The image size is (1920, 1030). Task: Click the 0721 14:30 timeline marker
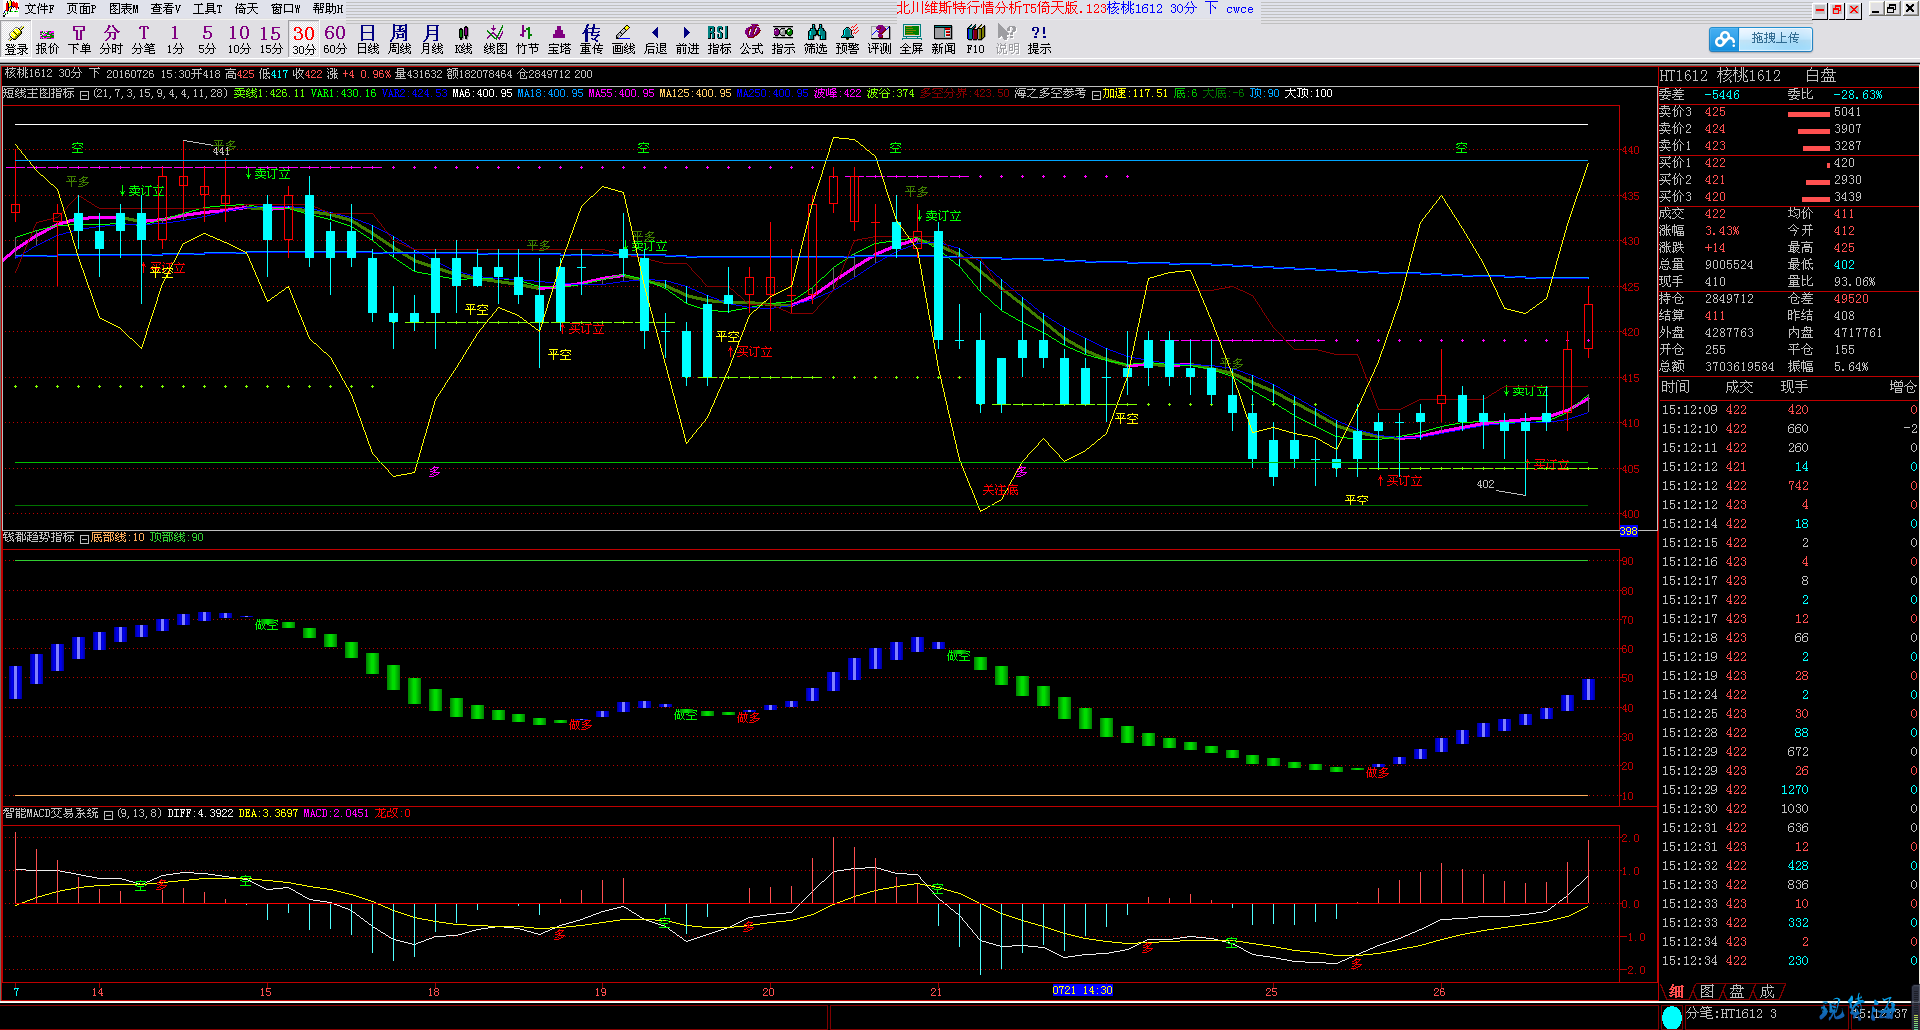click(1082, 990)
